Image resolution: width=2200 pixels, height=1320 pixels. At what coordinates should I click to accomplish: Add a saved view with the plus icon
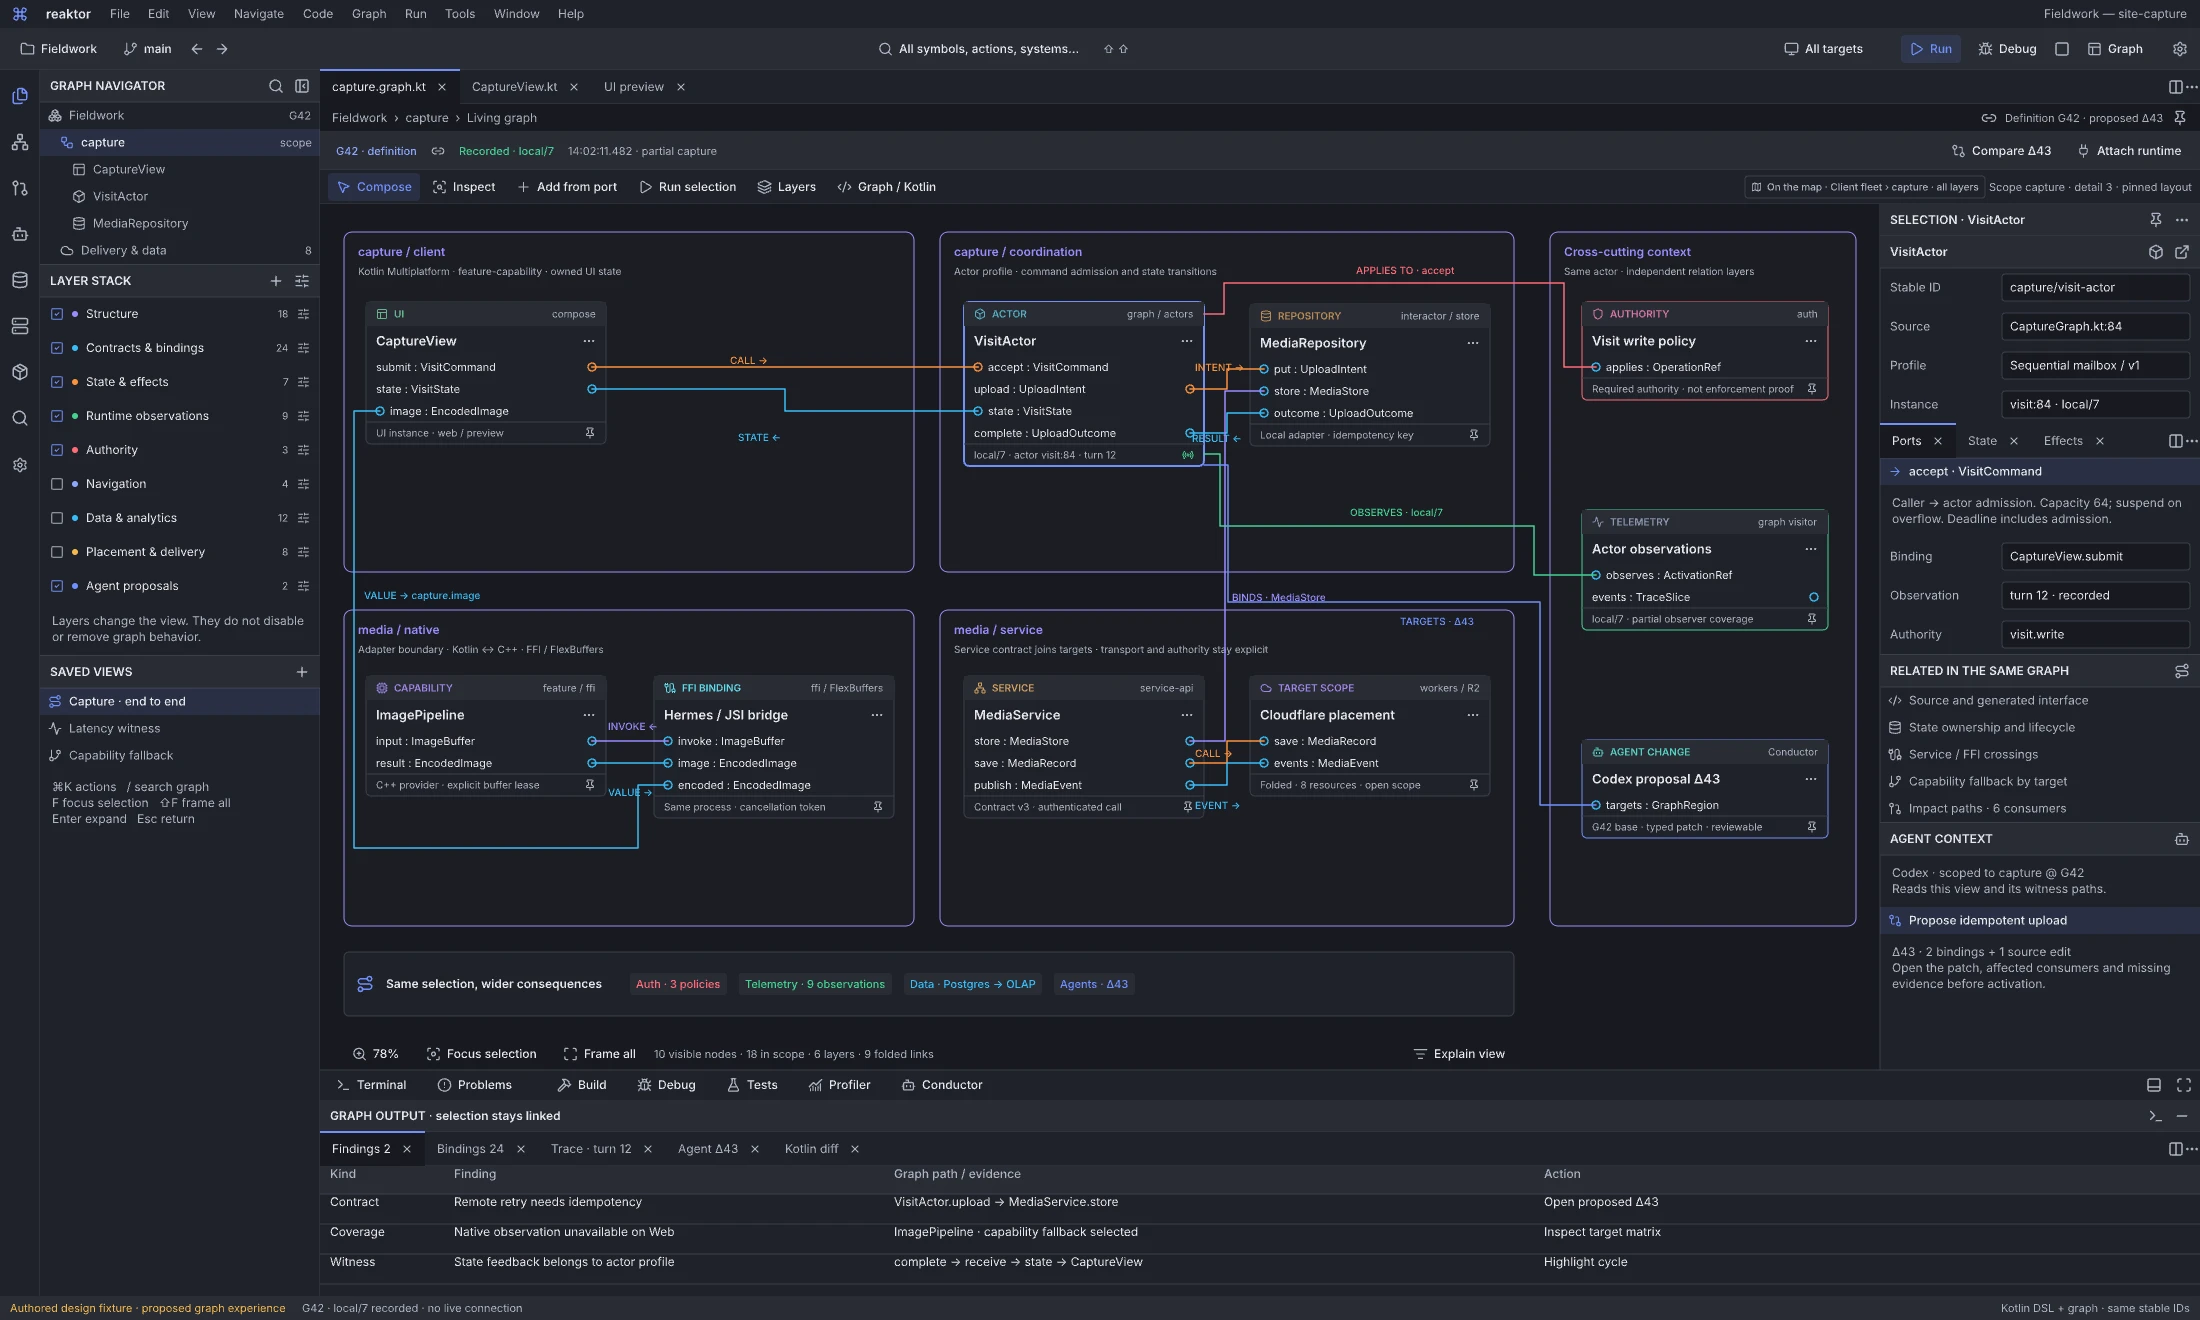coord(302,672)
